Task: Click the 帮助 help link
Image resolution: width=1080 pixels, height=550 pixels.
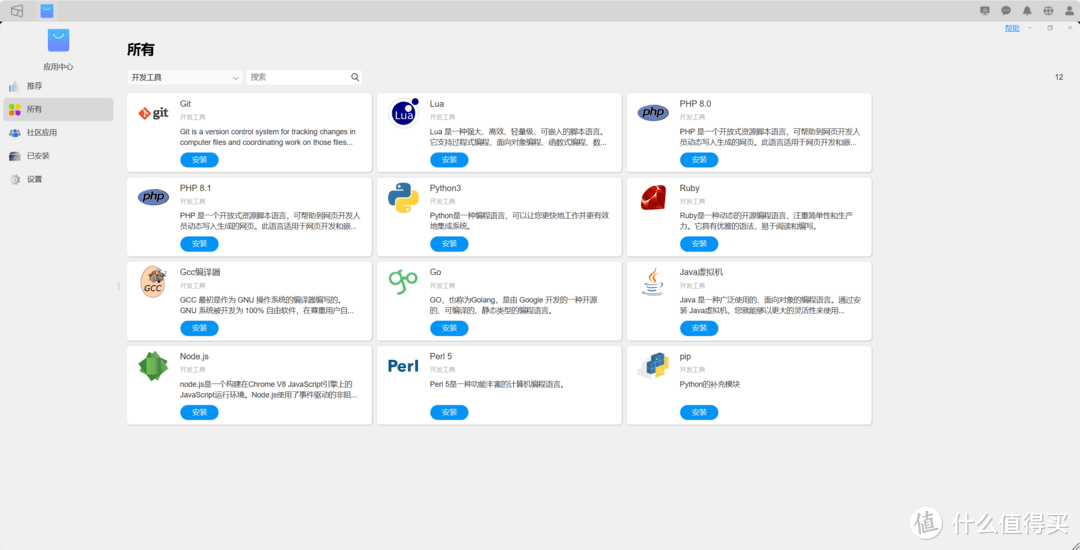Action: [1012, 28]
